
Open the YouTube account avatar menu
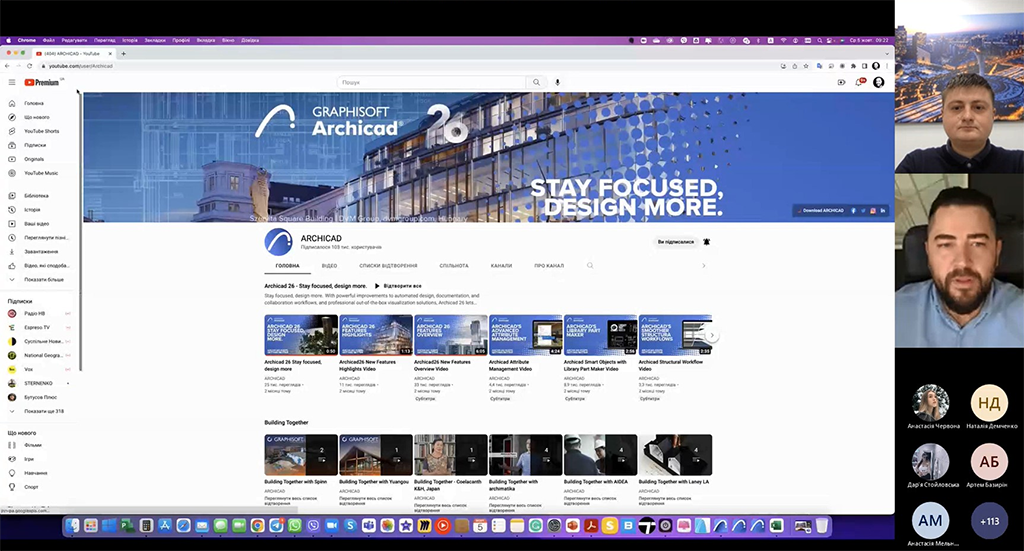878,82
